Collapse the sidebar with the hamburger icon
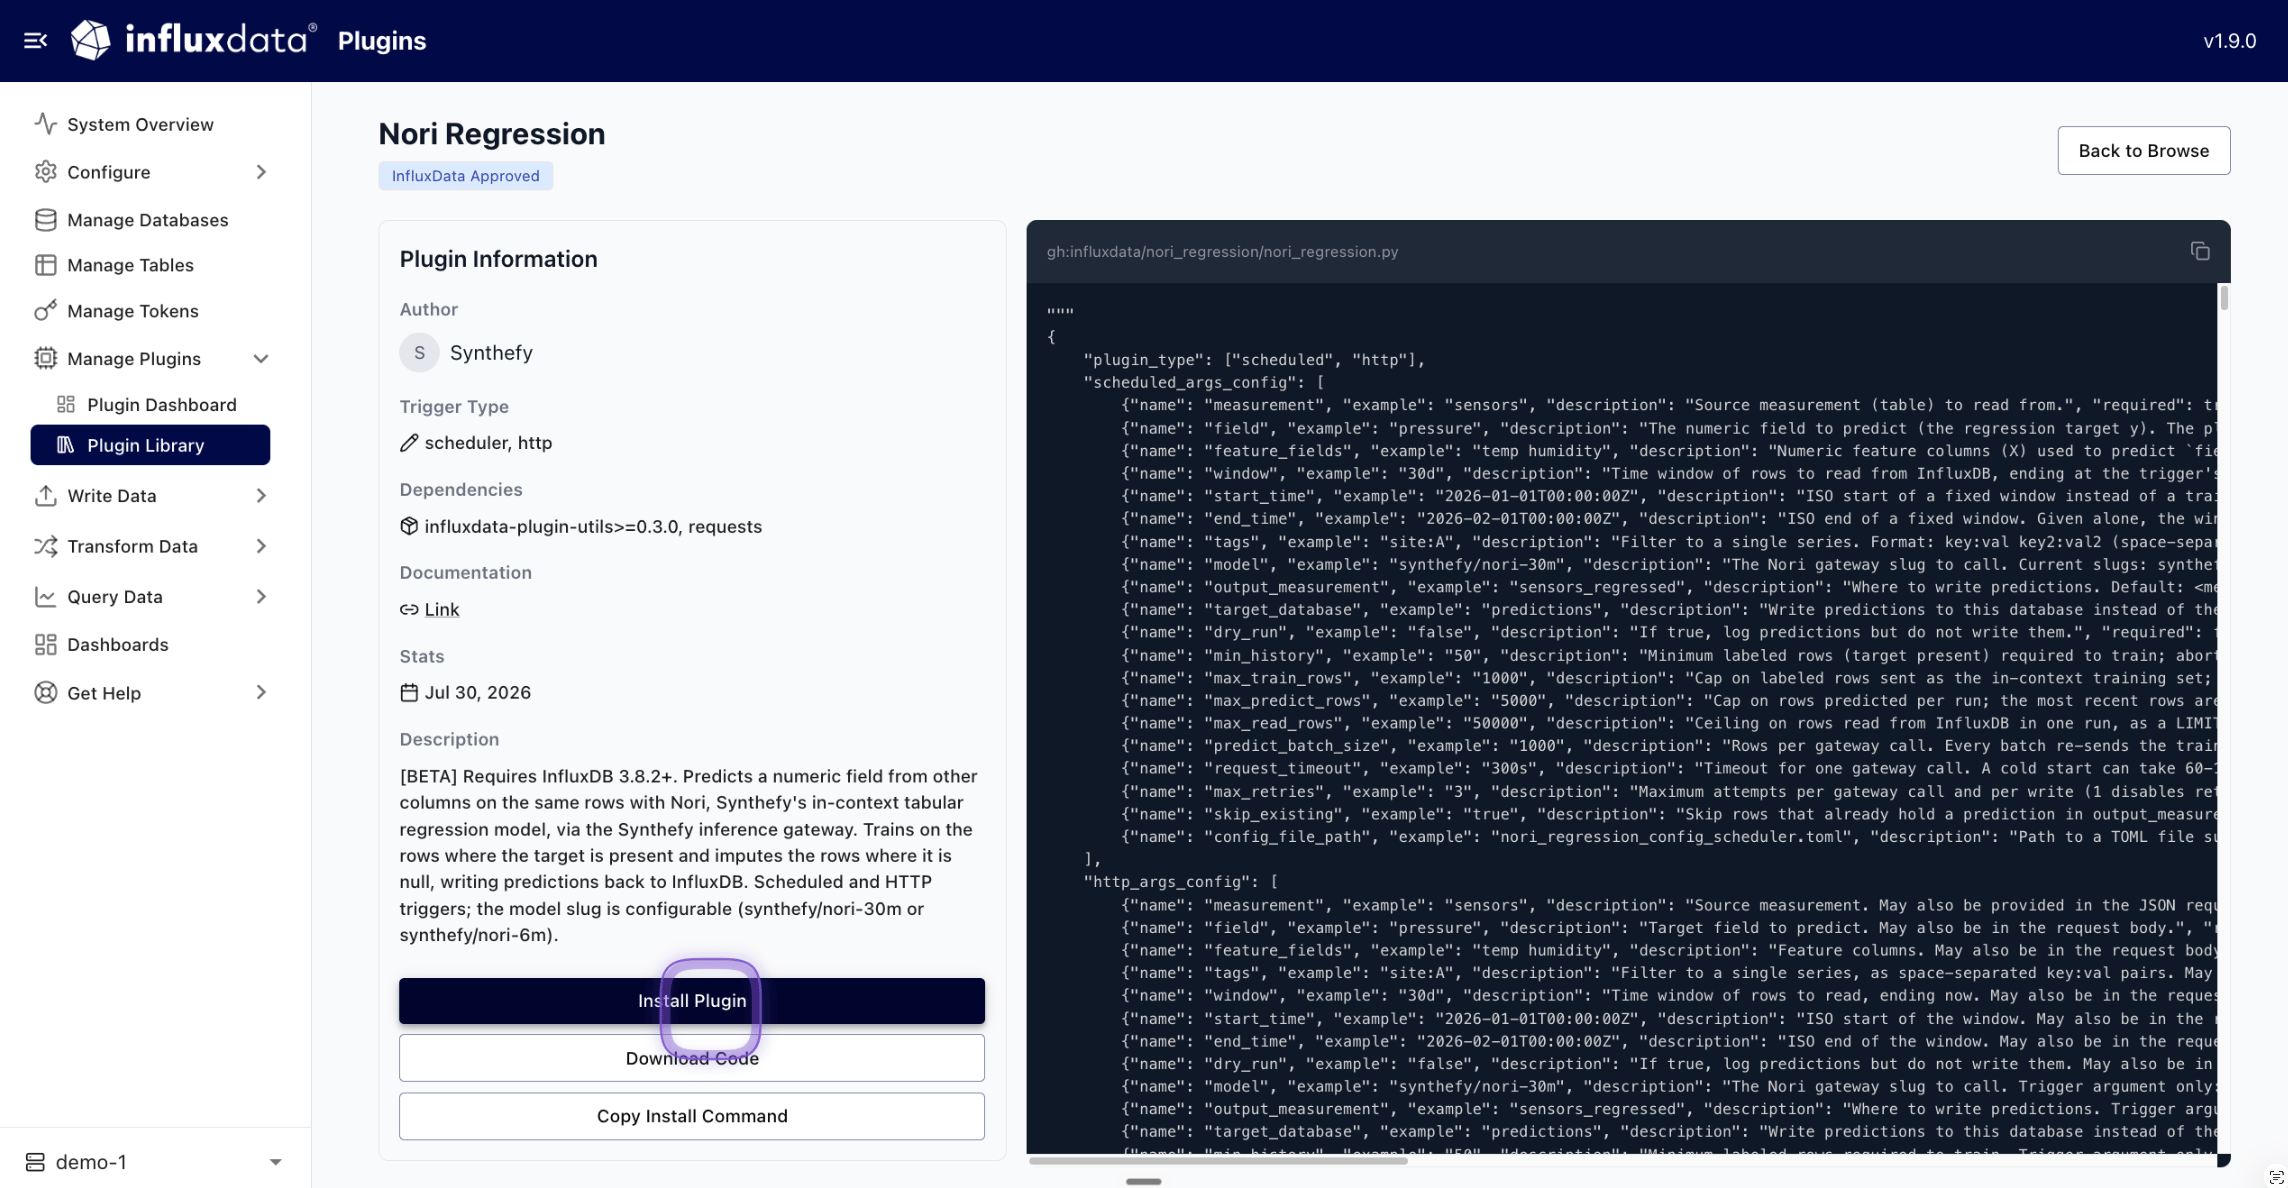The height and width of the screenshot is (1188, 2288). click(36, 41)
